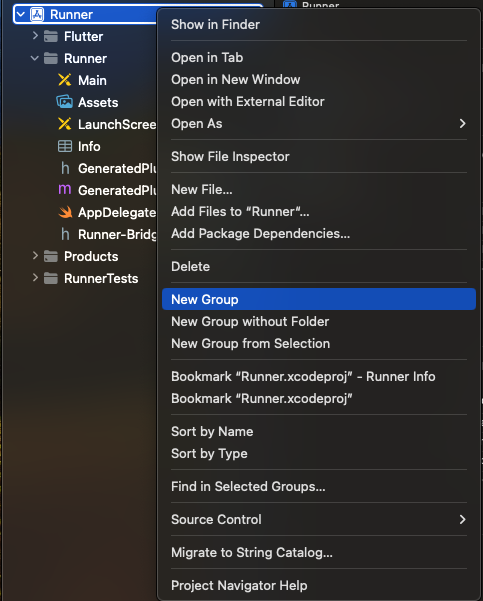Click the folder icon of the Runner group
Screen dimensions: 483x601
pyautogui.click(x=51, y=59)
